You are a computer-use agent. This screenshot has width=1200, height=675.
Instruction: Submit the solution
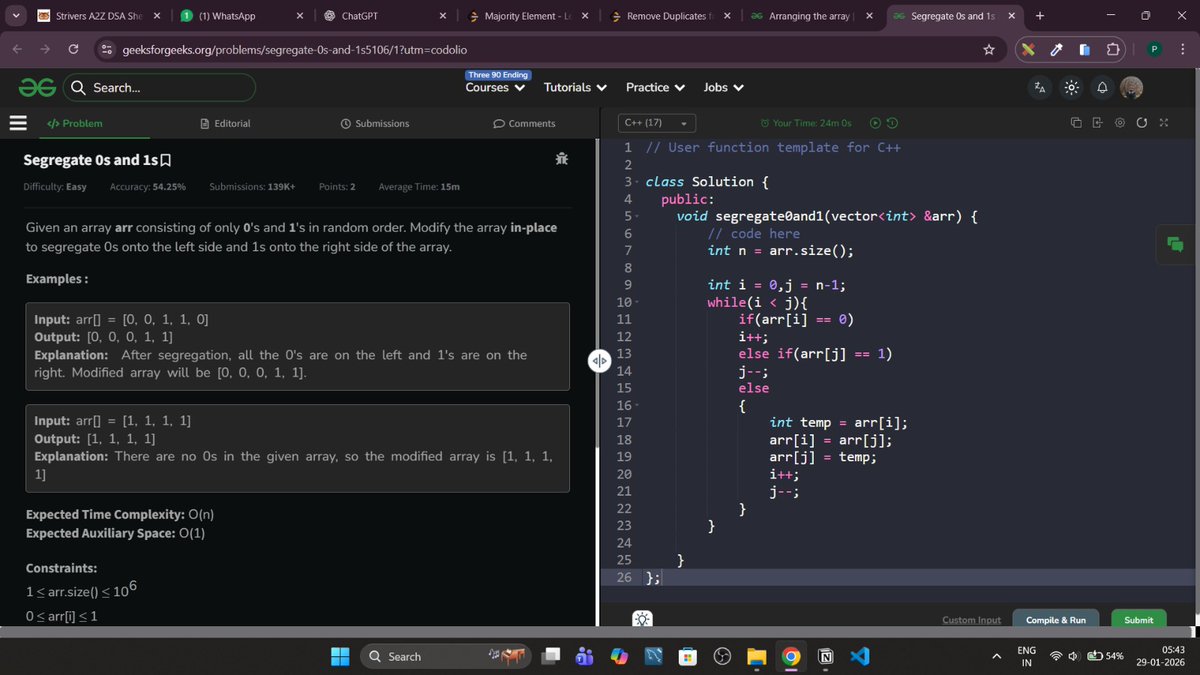(x=1138, y=620)
